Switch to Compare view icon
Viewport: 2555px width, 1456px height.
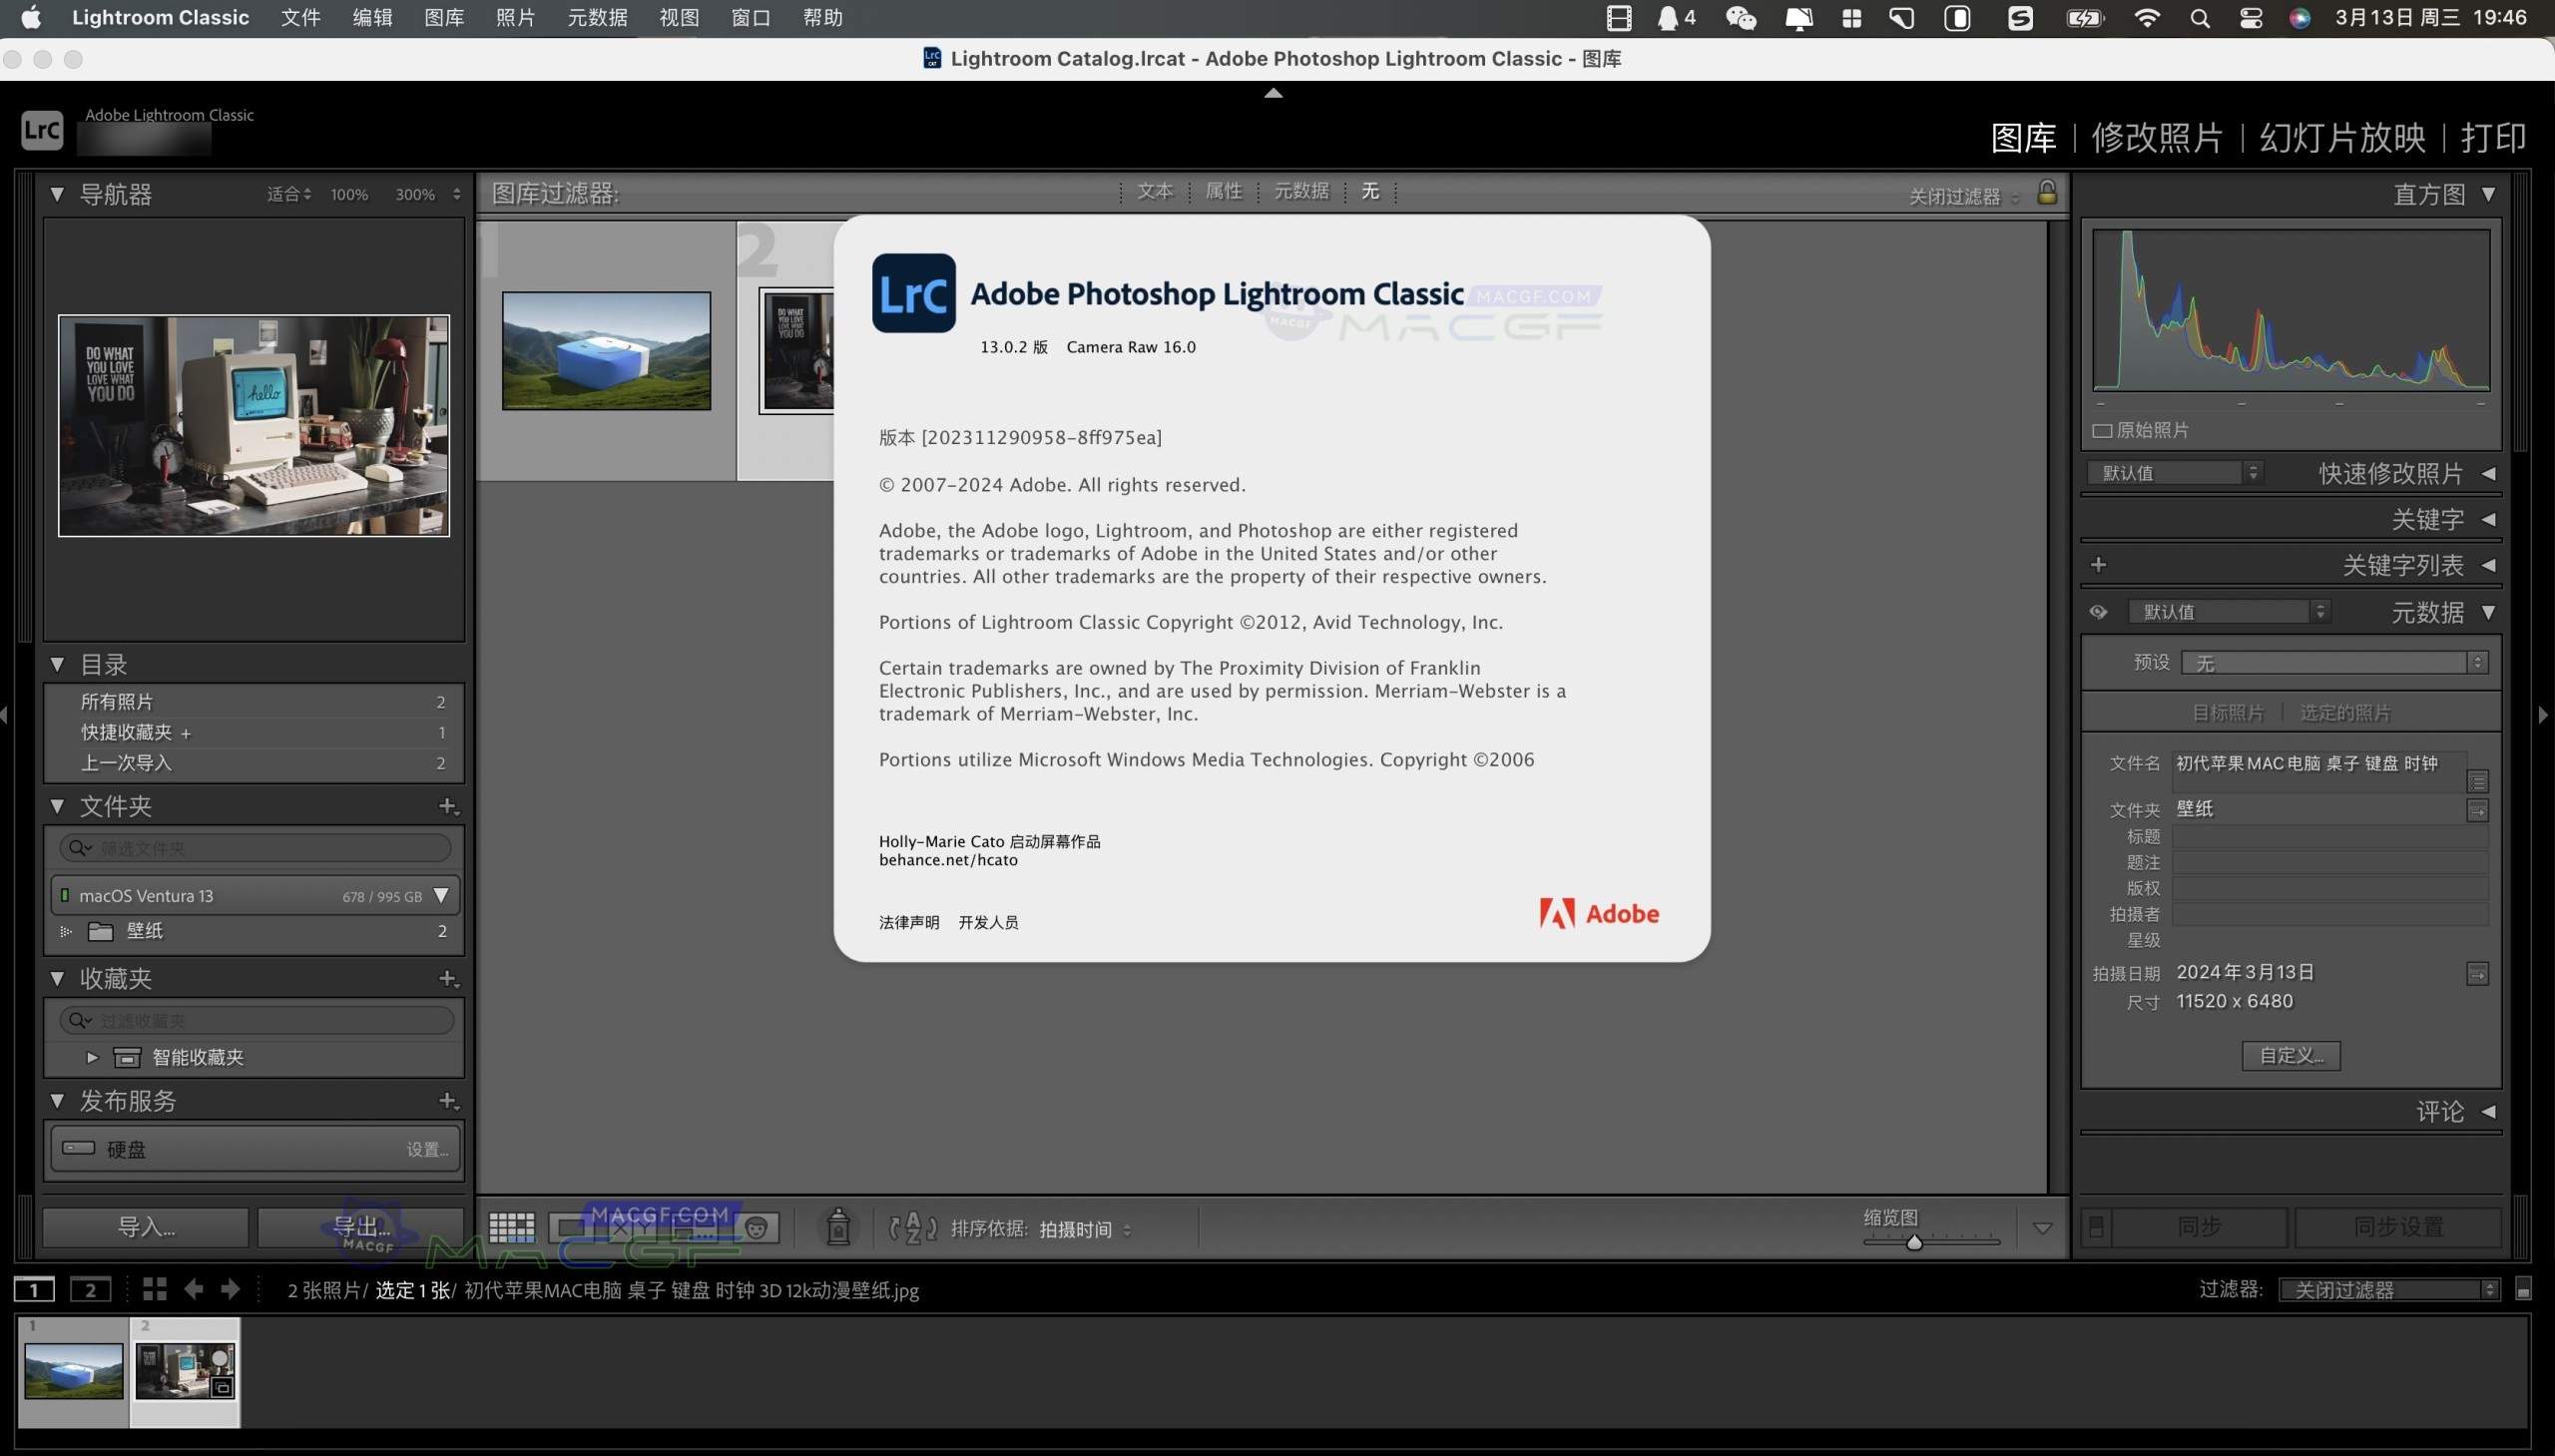[x=632, y=1228]
